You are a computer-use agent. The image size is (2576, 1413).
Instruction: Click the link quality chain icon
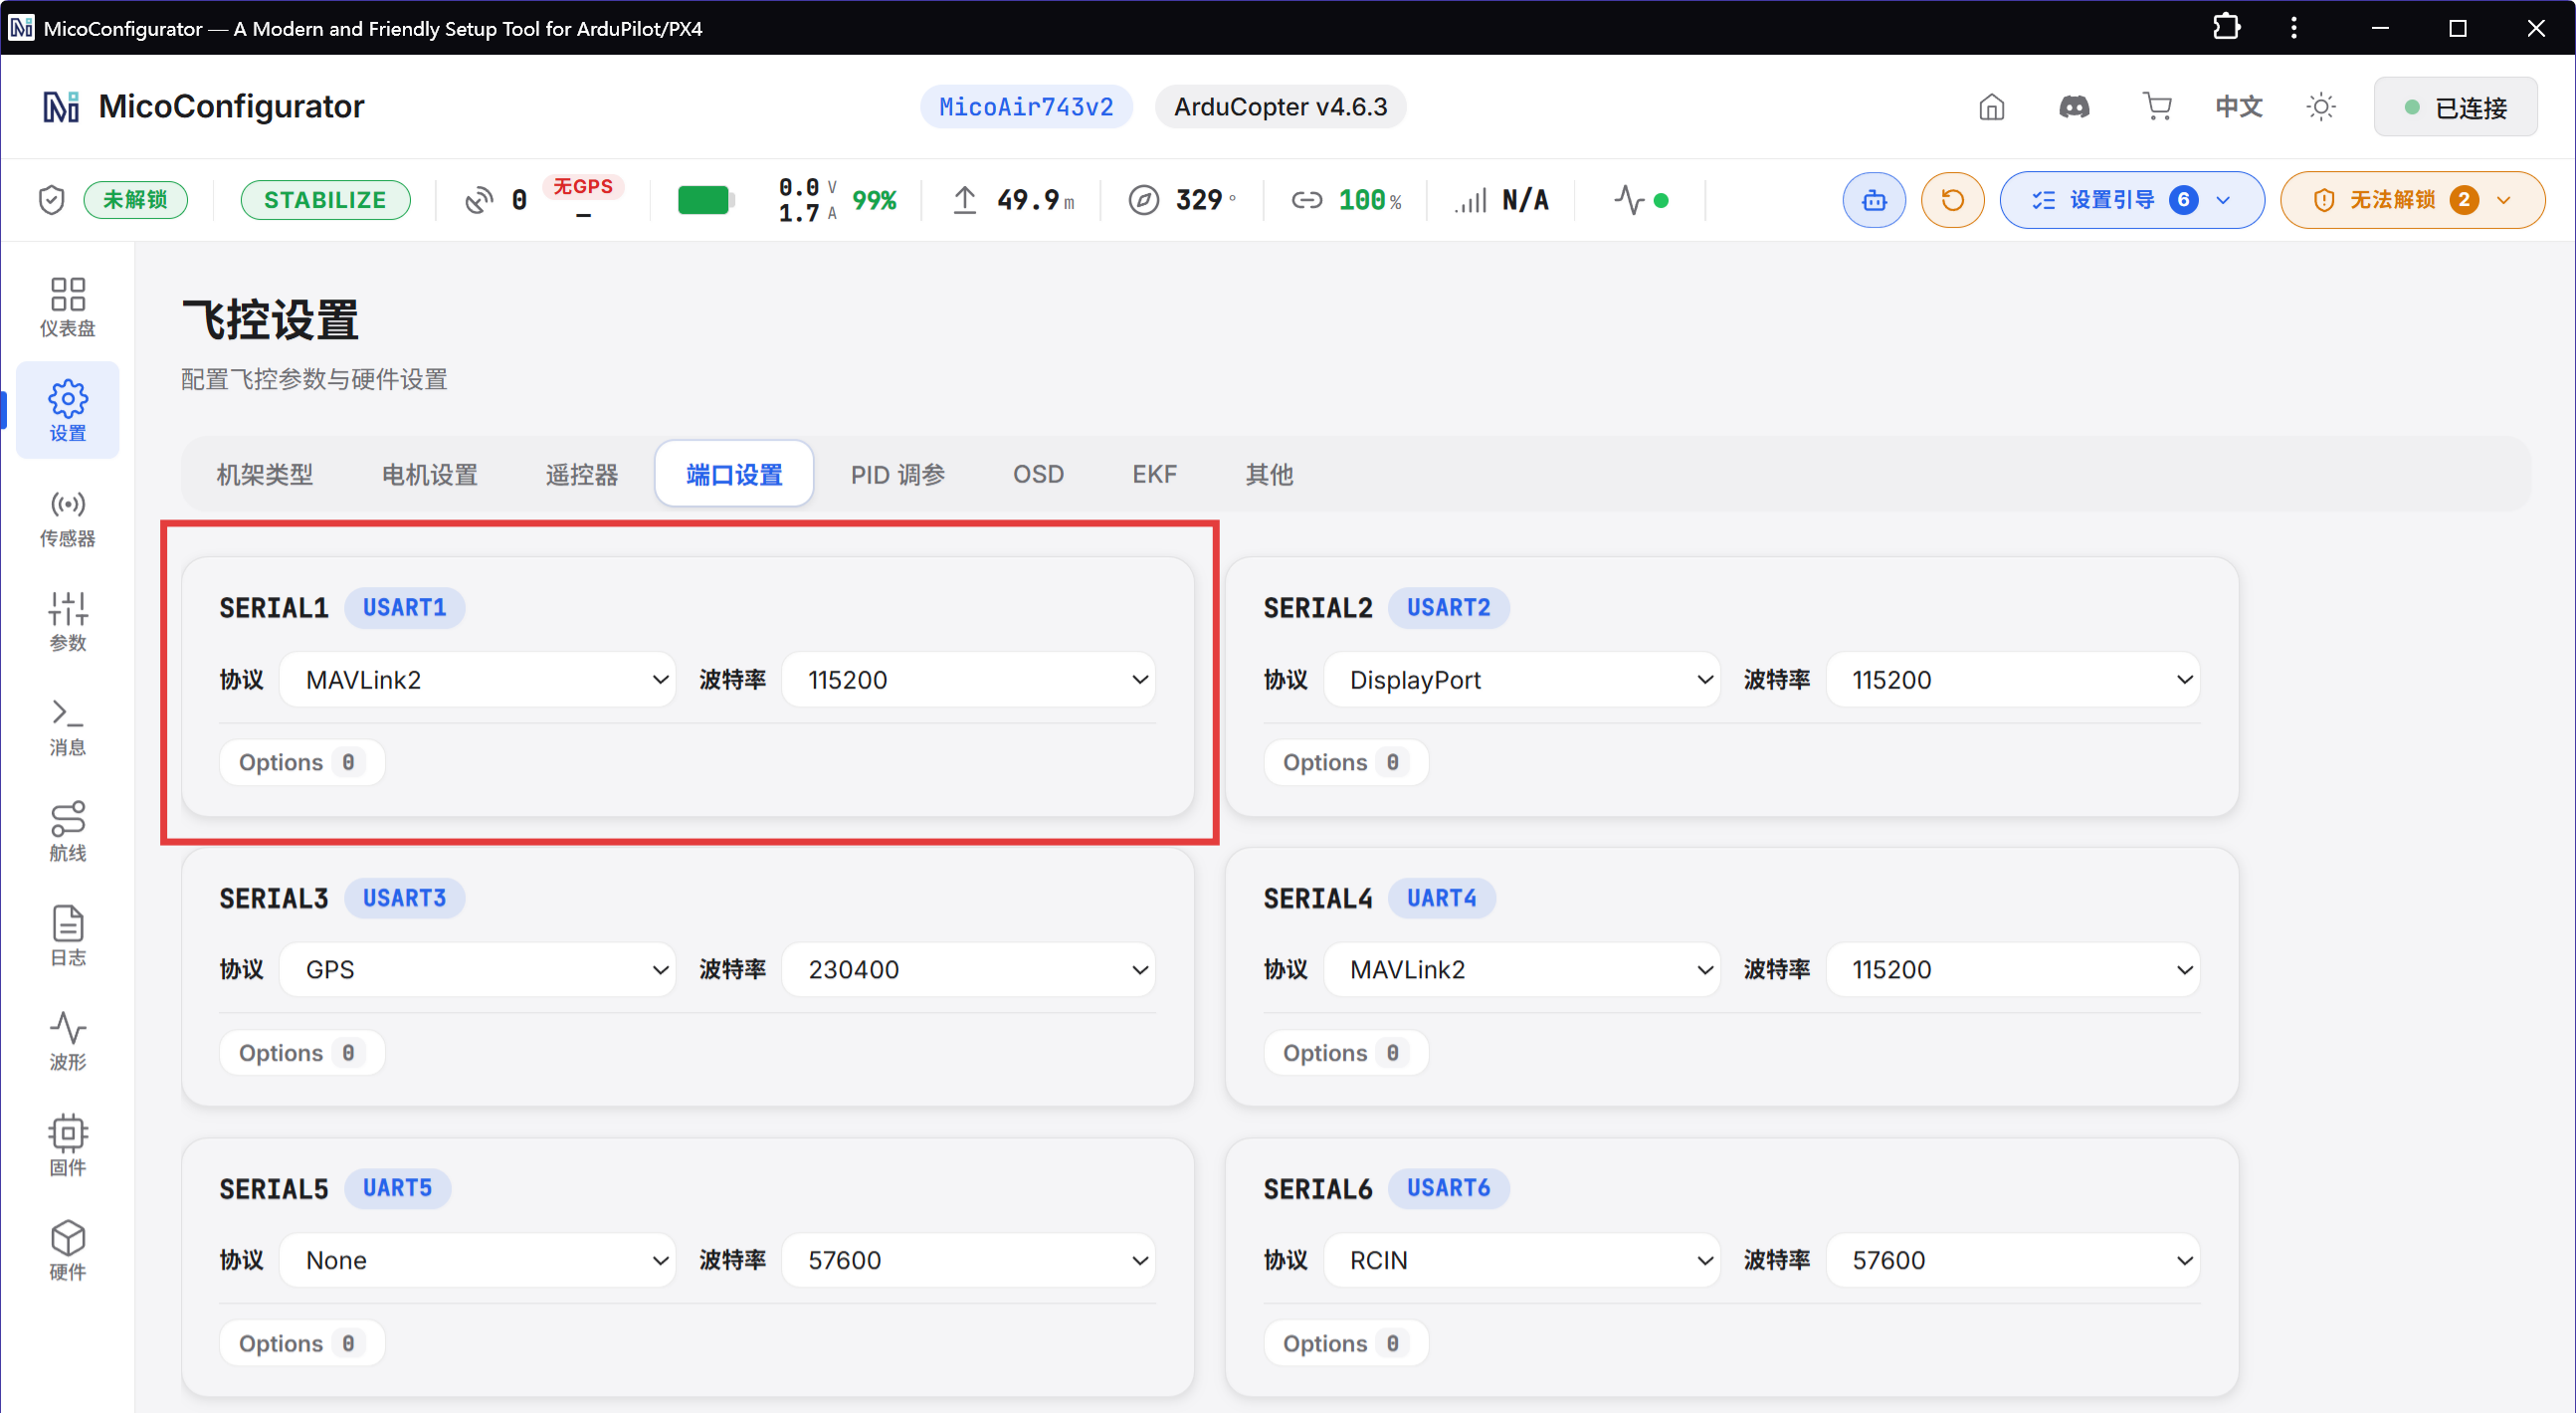[x=1306, y=200]
